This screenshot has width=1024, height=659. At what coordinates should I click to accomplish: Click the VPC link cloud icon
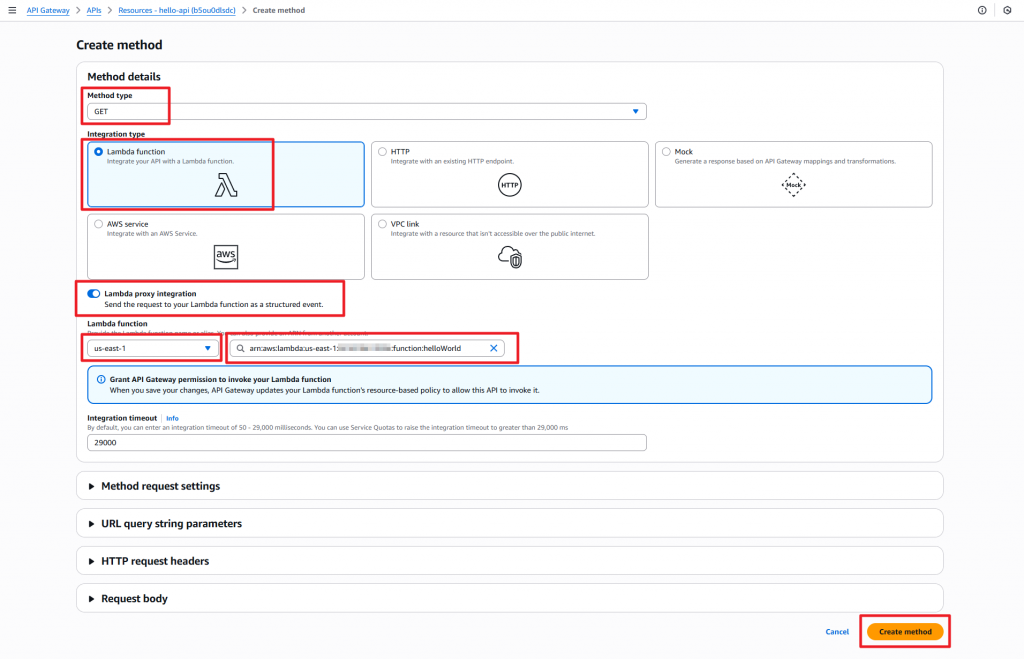click(x=510, y=257)
